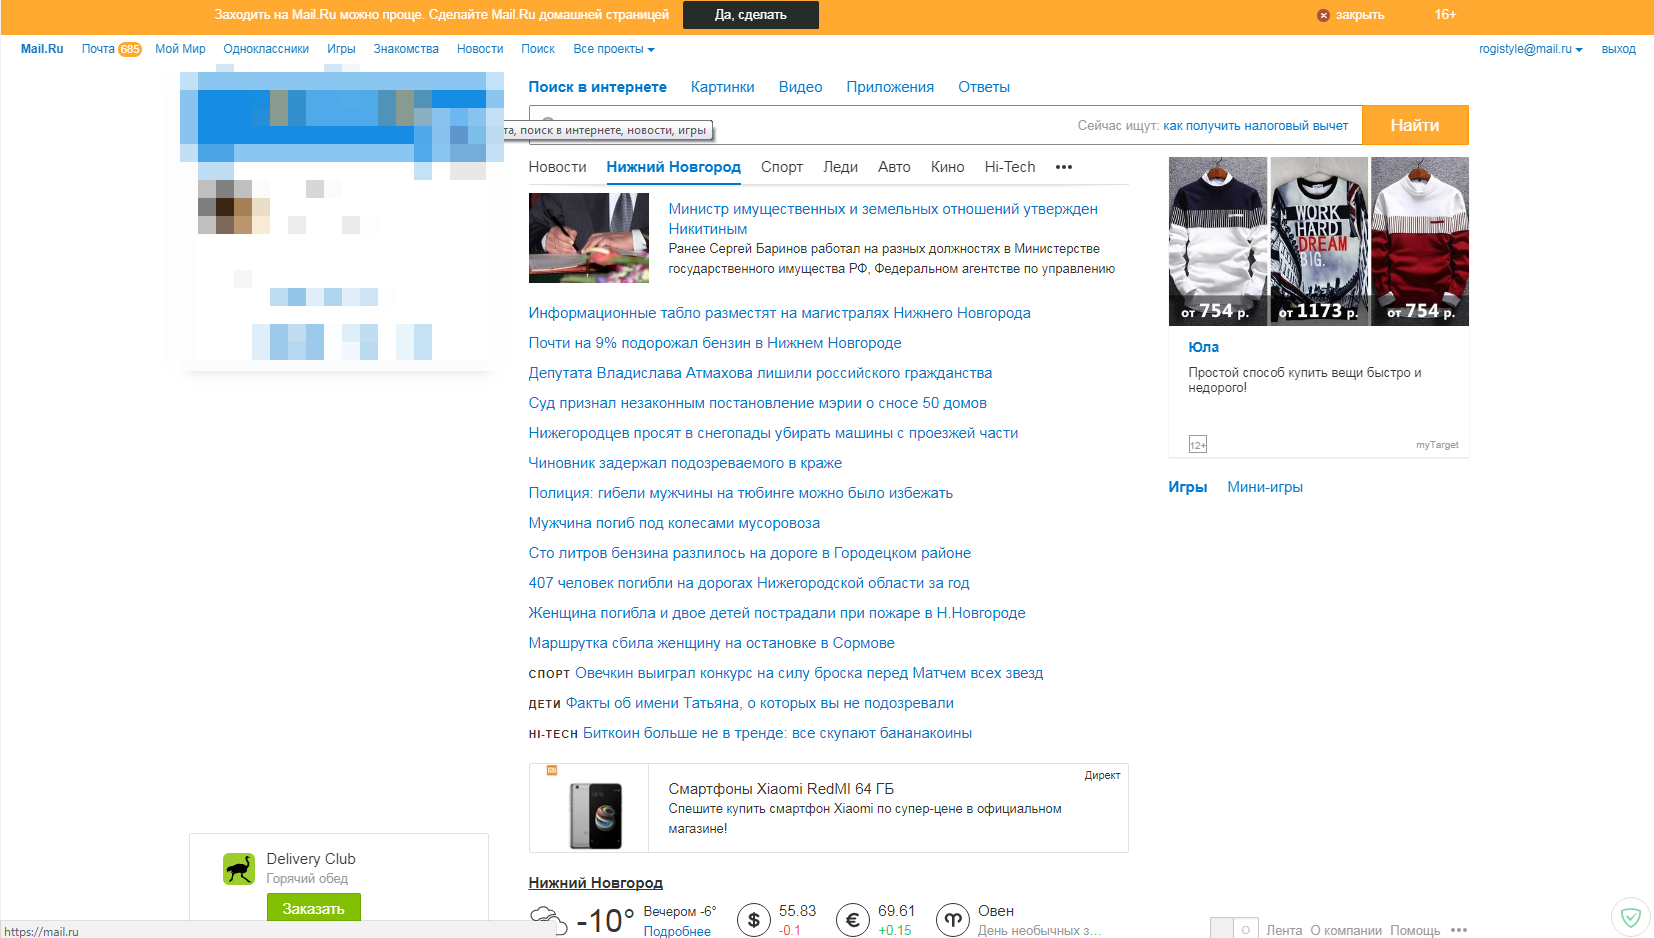Click the 12+ age rating icon
The width and height of the screenshot is (1654, 938).
click(1197, 445)
